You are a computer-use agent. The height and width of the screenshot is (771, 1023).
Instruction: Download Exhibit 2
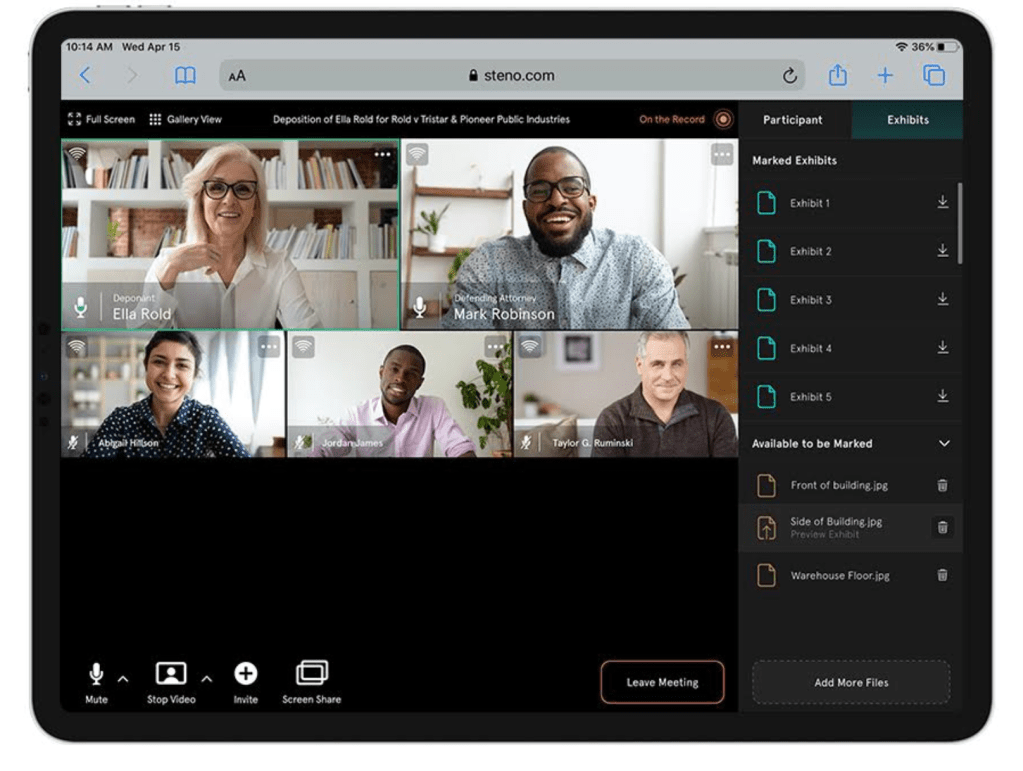[x=942, y=250]
